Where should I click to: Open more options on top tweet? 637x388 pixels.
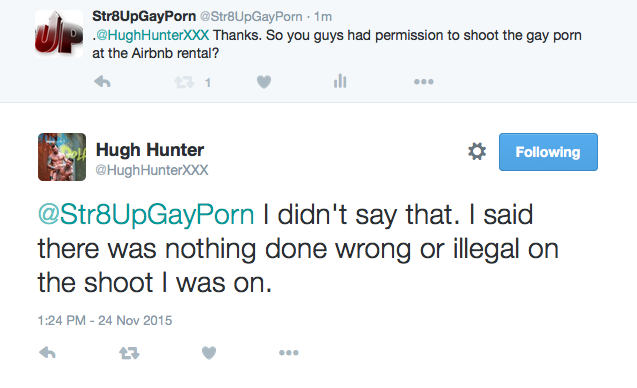coord(424,82)
